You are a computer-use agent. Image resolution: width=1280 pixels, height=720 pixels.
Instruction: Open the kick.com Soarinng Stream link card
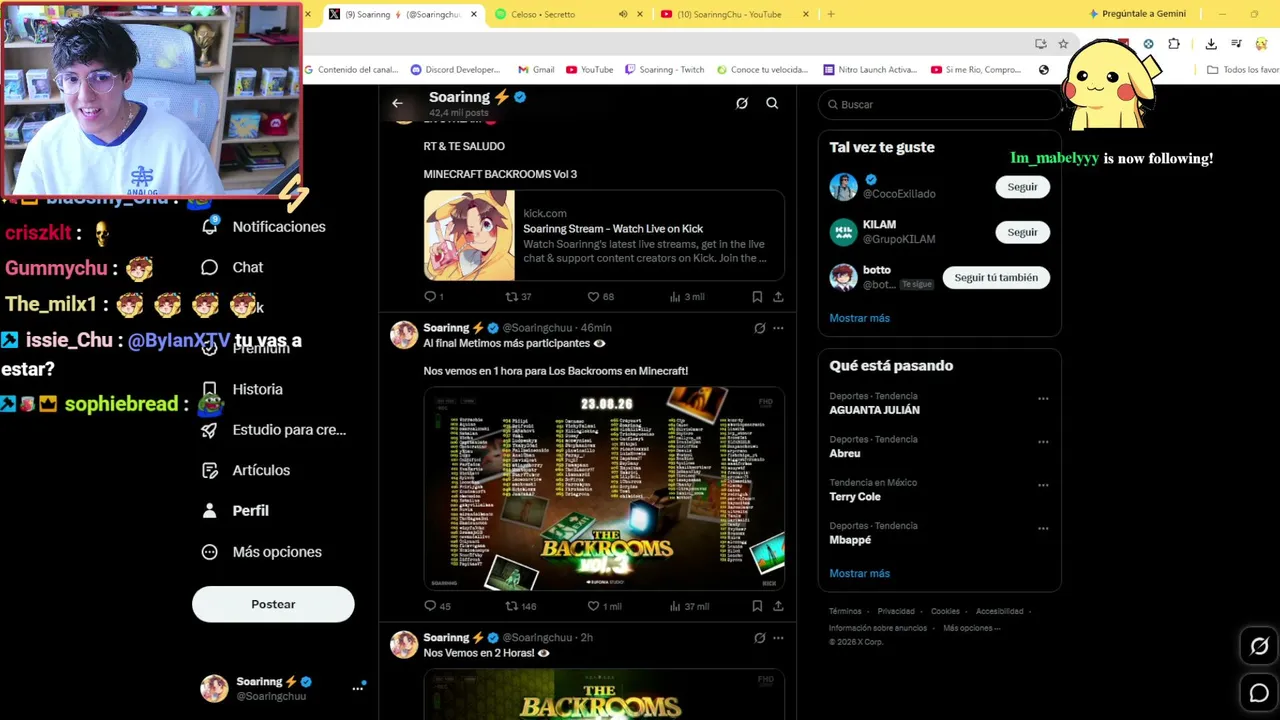coord(604,236)
